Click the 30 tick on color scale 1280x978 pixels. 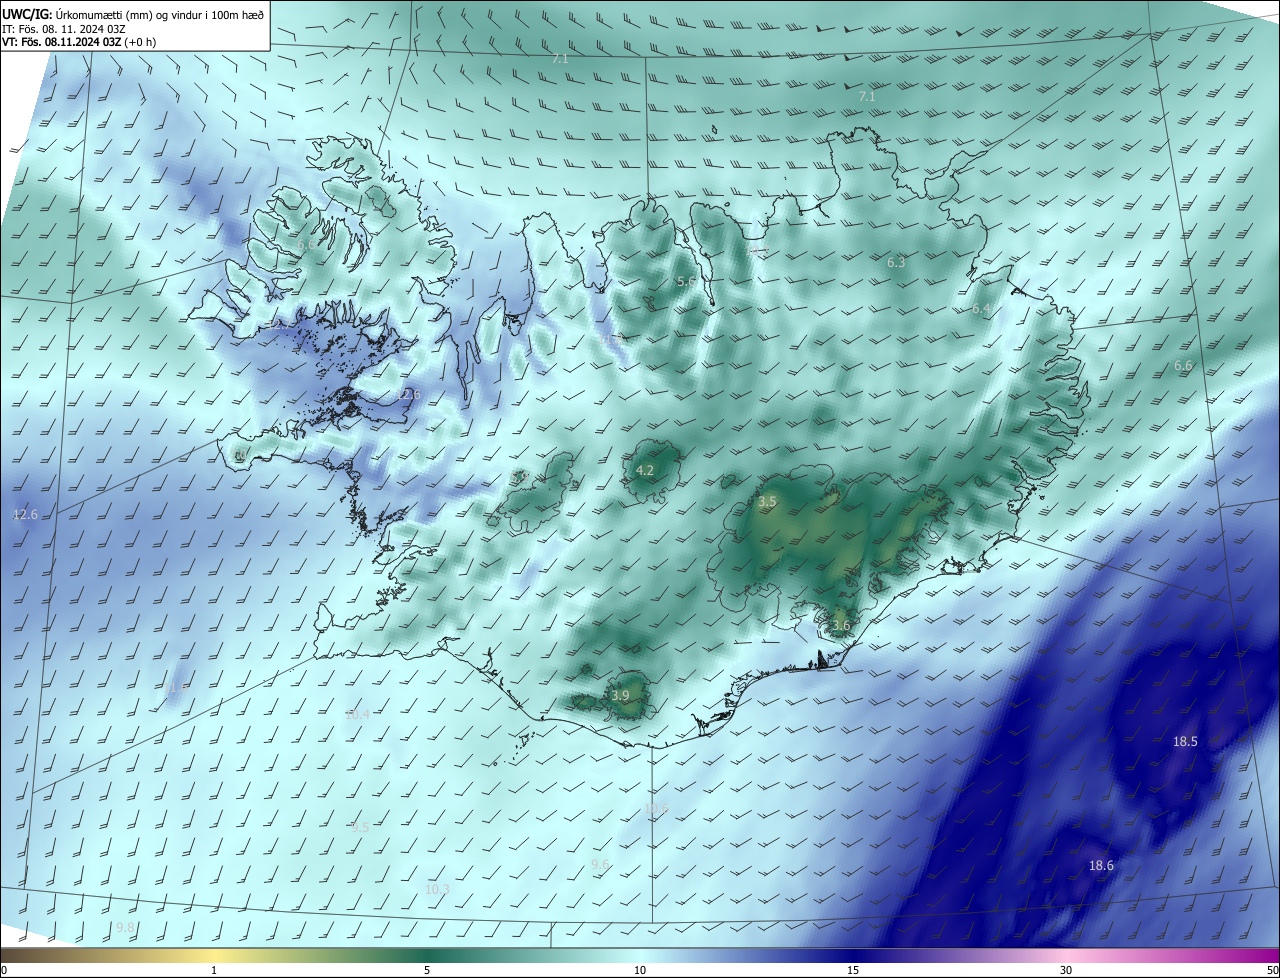pyautogui.click(x=1066, y=970)
